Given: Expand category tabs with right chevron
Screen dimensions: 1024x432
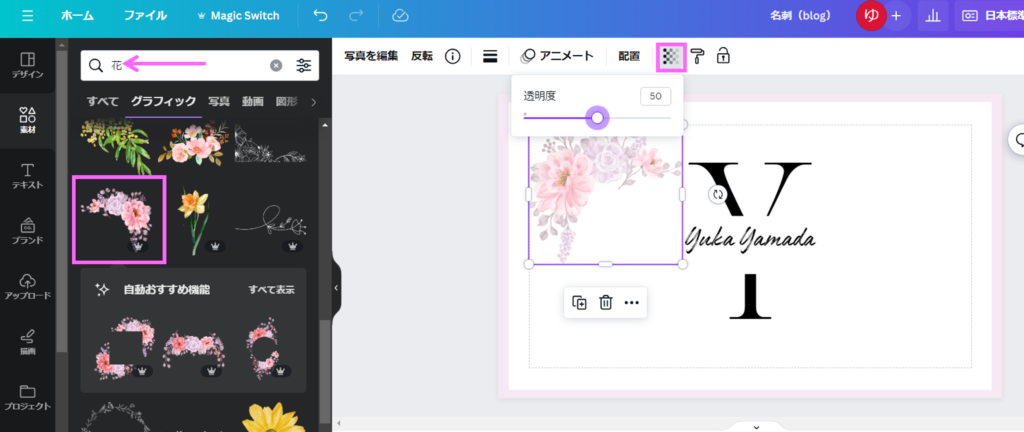Looking at the screenshot, I should pos(313,102).
